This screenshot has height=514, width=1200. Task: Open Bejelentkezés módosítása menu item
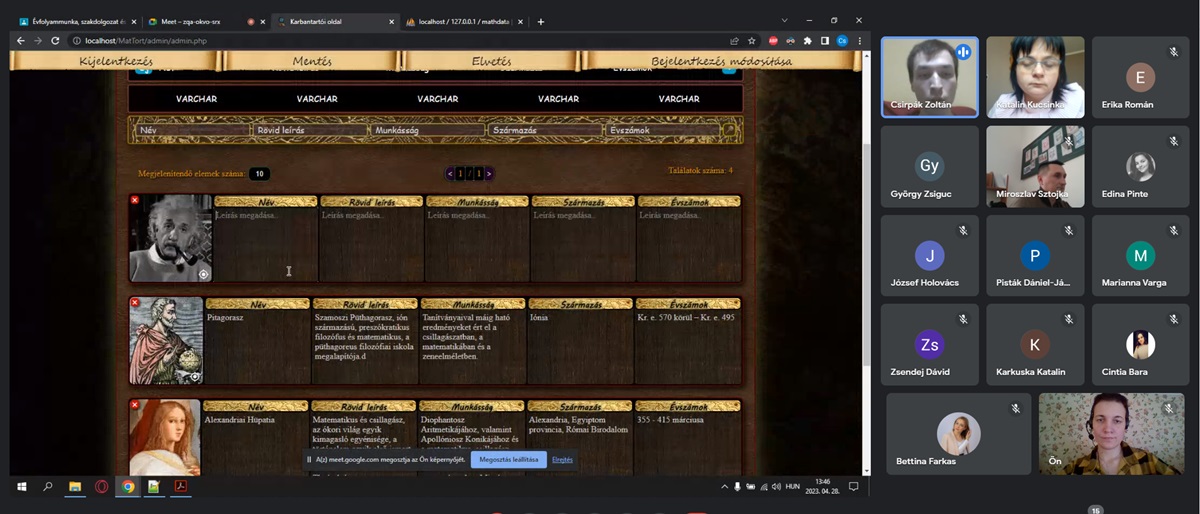click(x=721, y=62)
